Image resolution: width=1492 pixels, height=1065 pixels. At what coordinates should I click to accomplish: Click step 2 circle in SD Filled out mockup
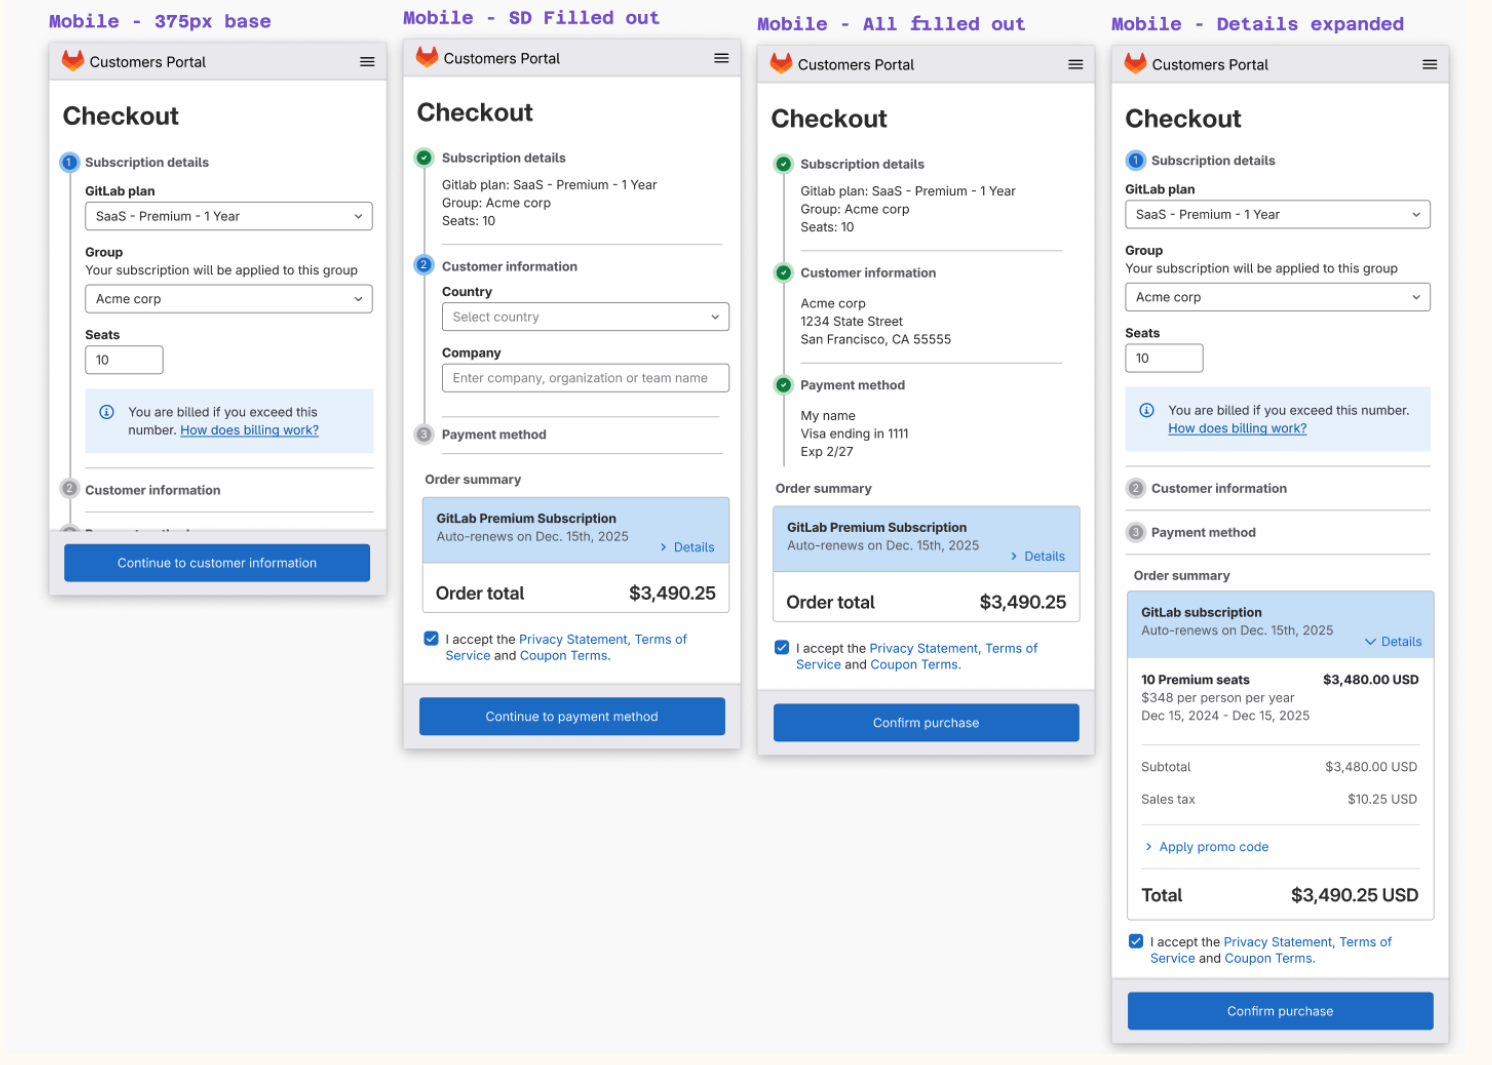424,265
